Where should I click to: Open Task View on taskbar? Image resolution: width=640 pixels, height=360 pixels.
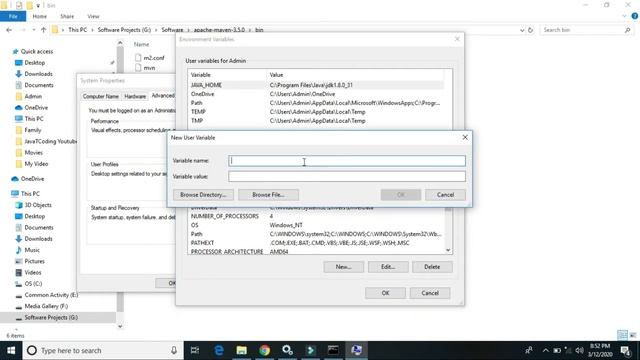coord(195,350)
